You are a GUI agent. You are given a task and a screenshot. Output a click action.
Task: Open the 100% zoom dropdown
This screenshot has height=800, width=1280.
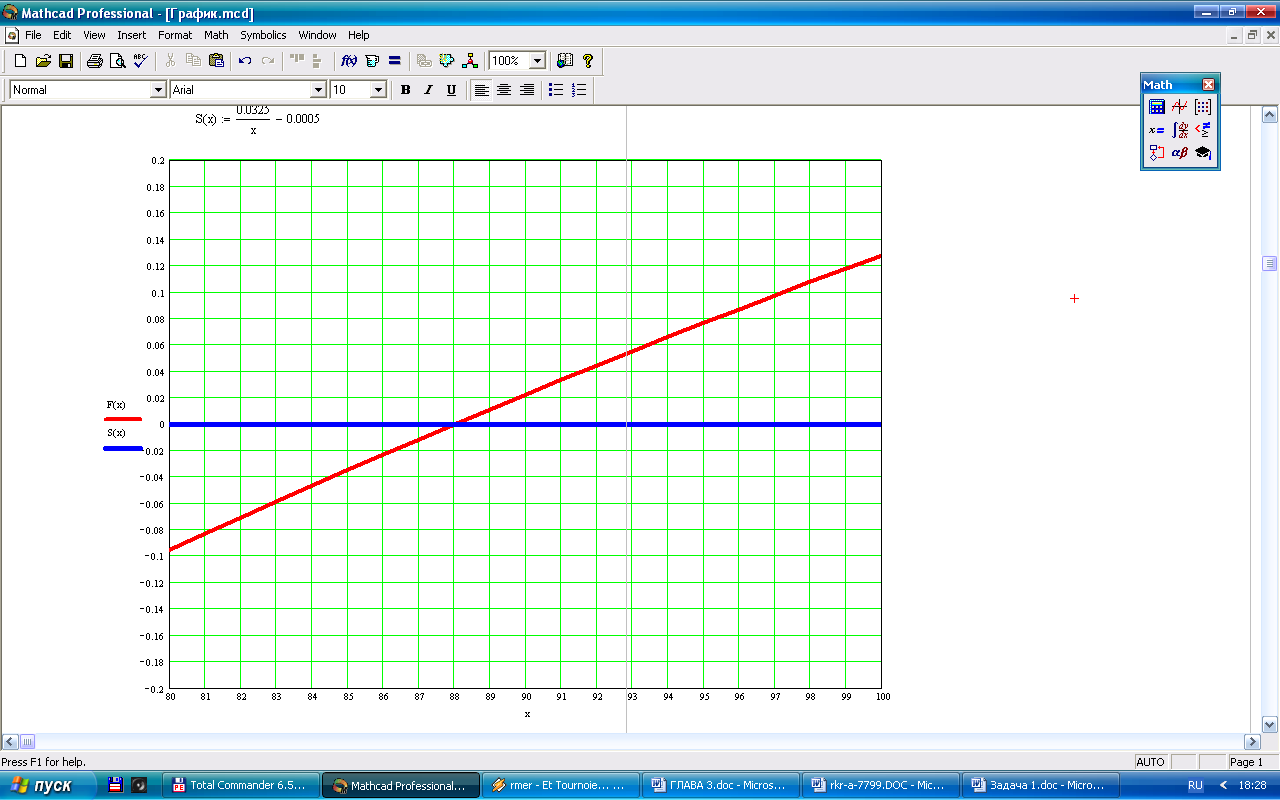pos(537,61)
